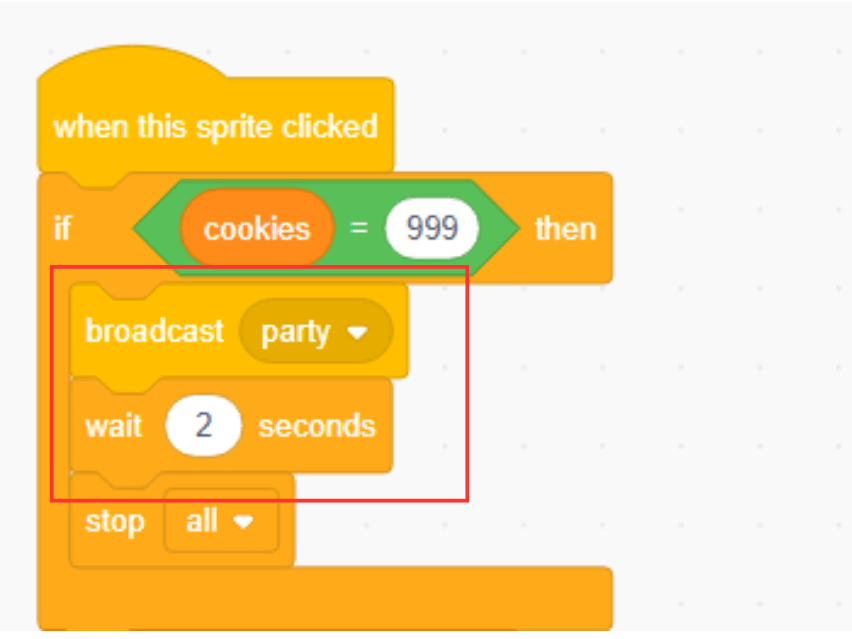Click the "when this sprite clicked" hat block
Image resolution: width=852 pixels, height=639 pixels.
[215, 127]
